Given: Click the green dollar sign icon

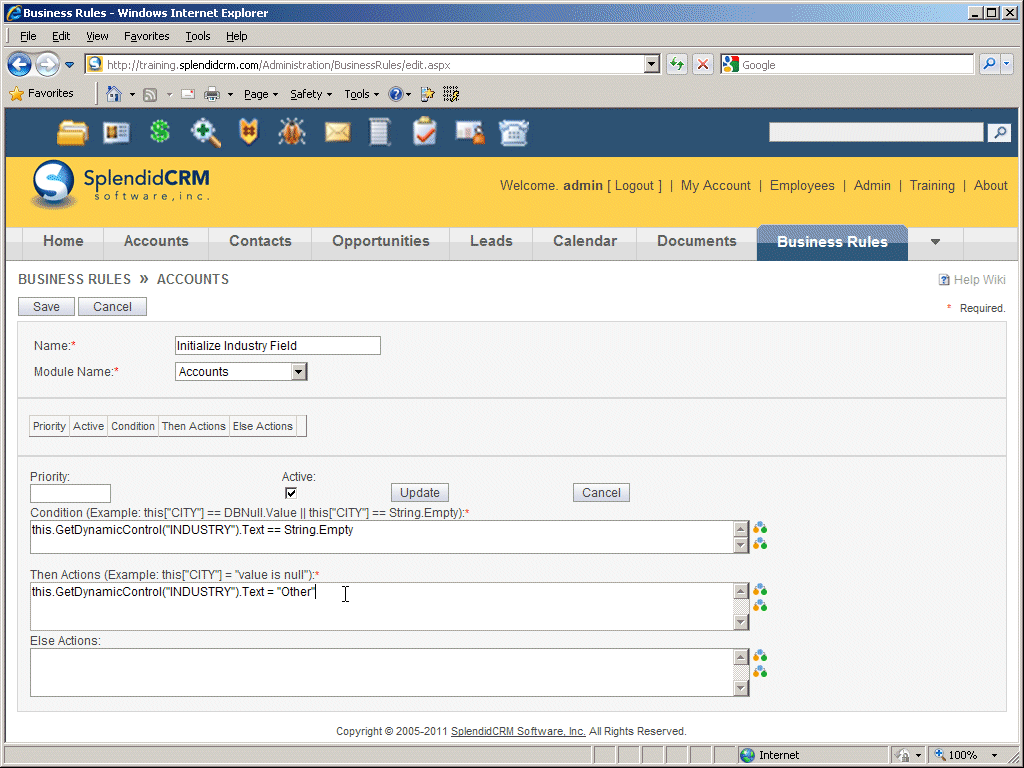Looking at the screenshot, I should (160, 132).
